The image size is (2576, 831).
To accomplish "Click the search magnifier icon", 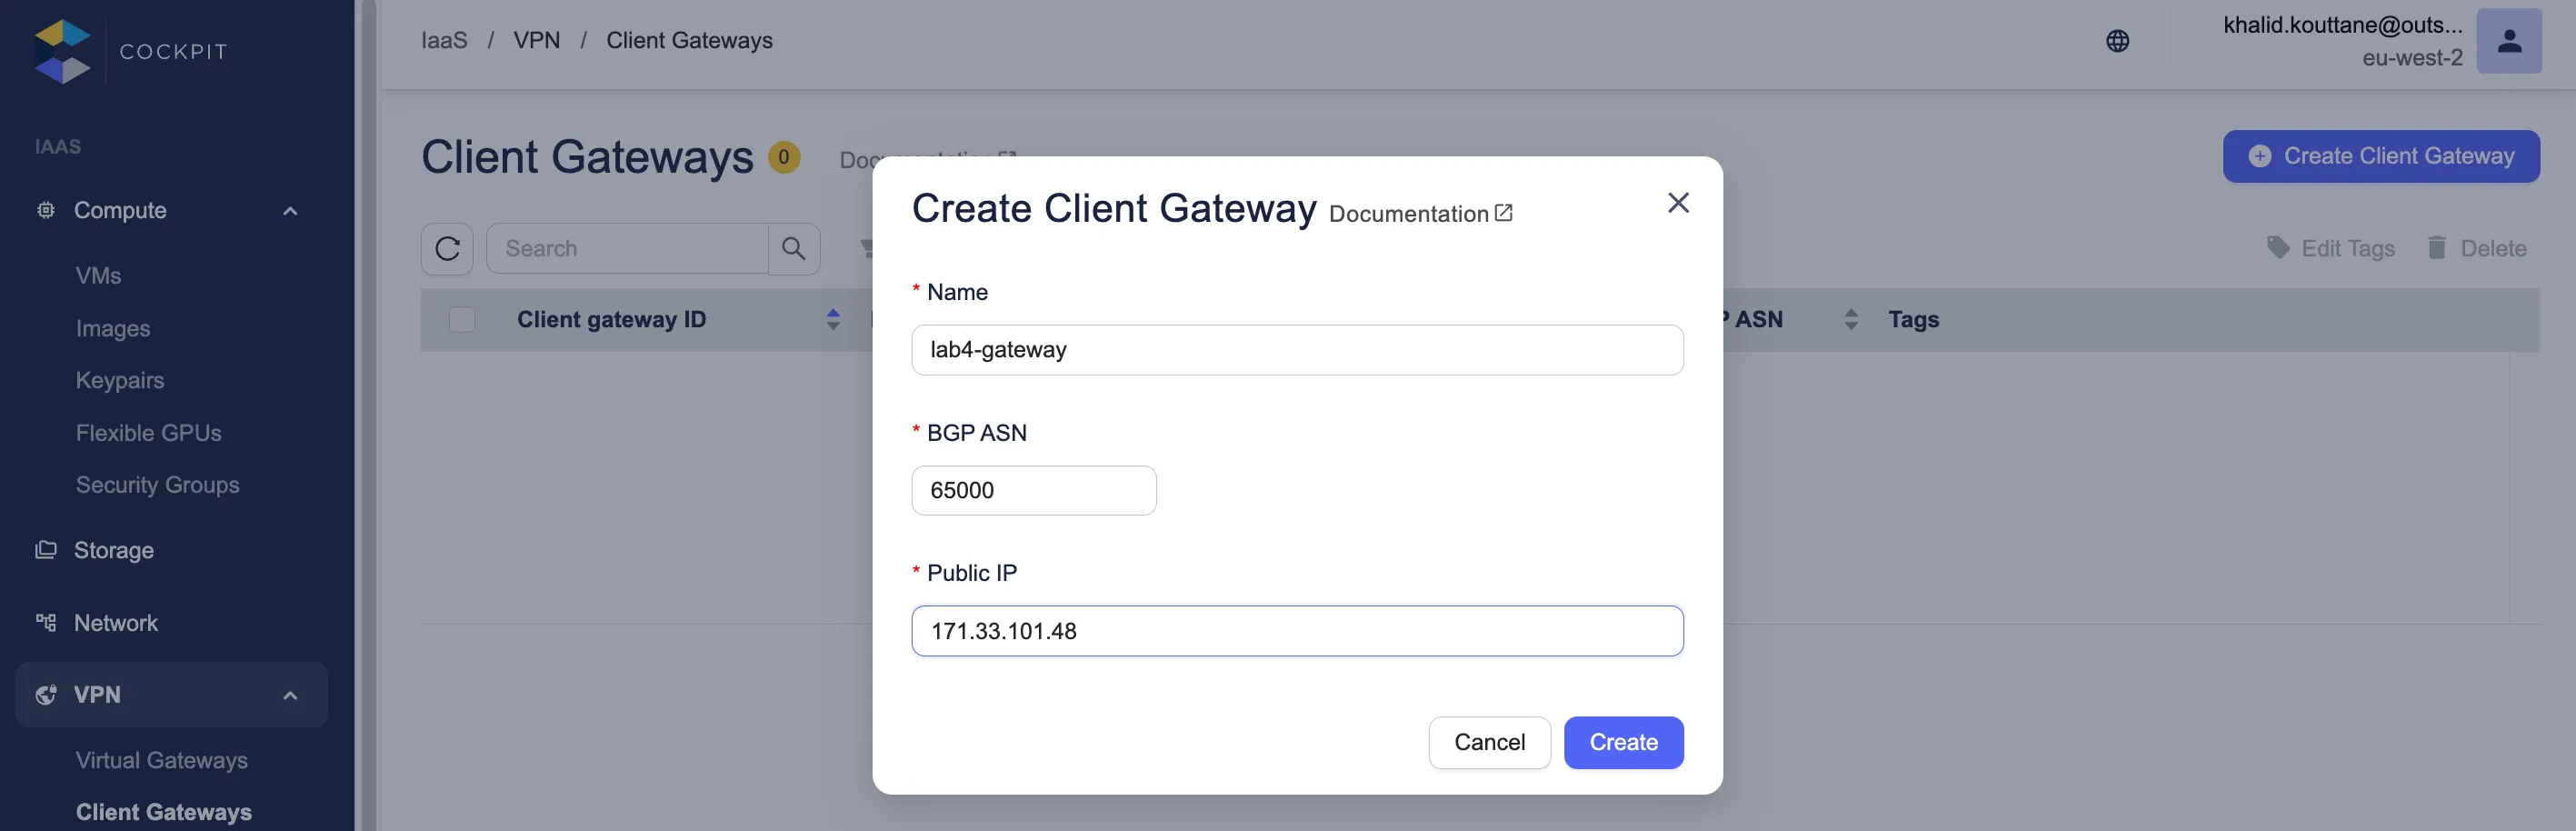I will tap(794, 249).
